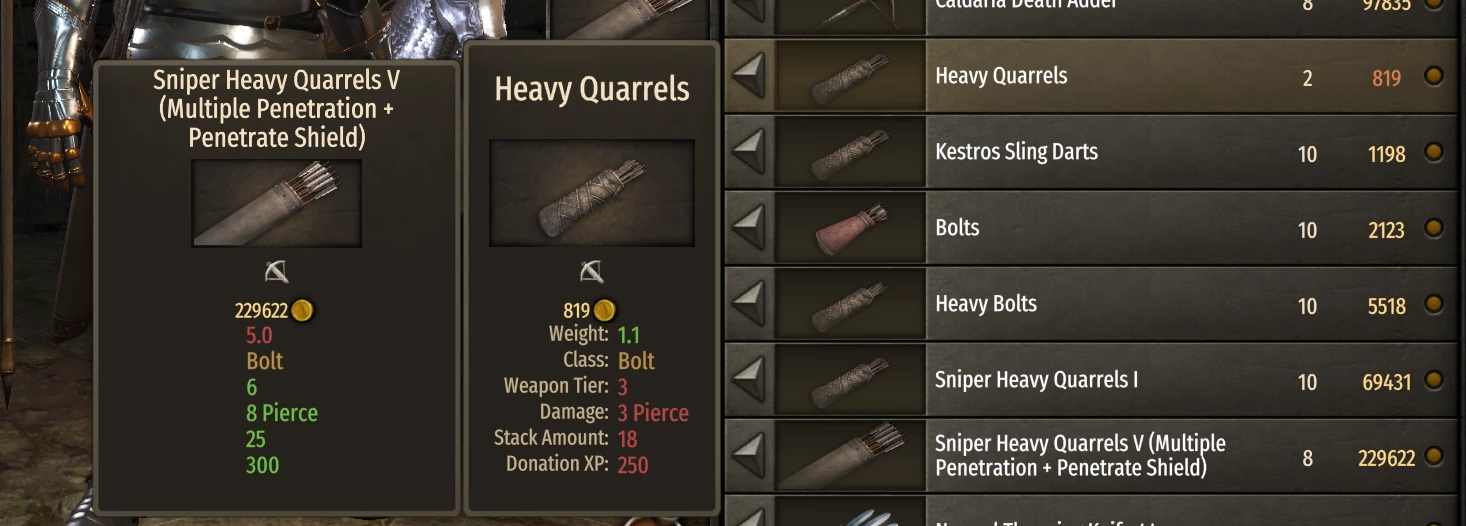The image size is (1466, 526).
Task: Click the gold coin next to 819 price in list
Action: pos(1434,76)
